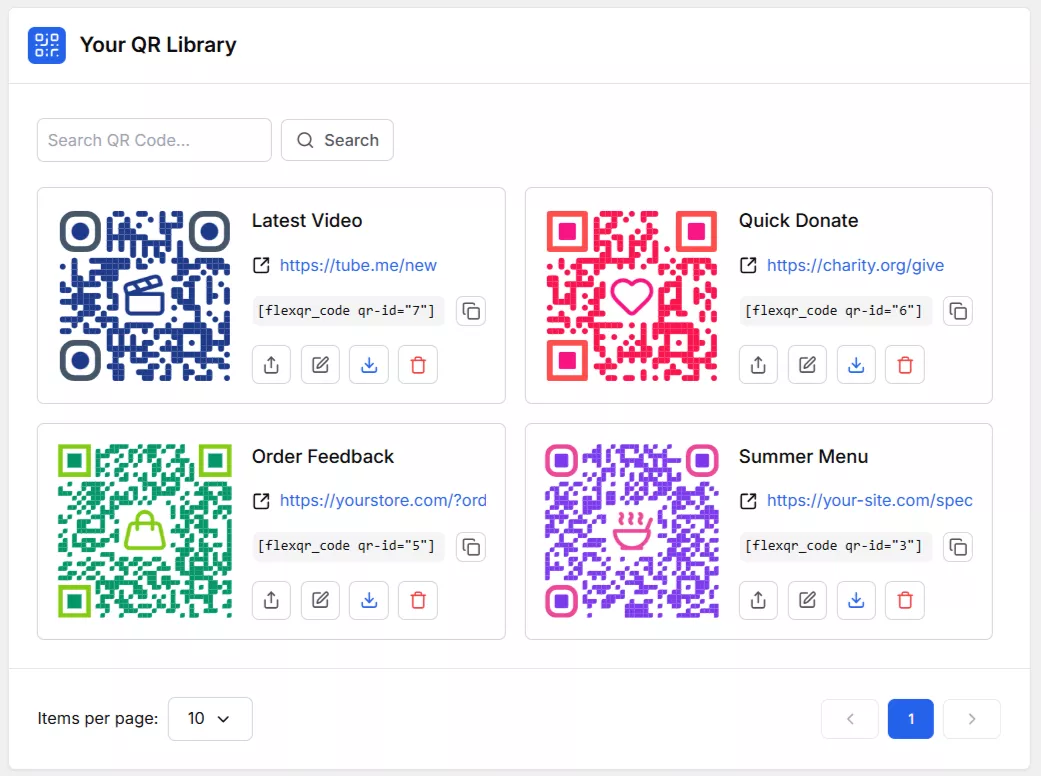The width and height of the screenshot is (1041, 776).
Task: Share the Summer Menu QR code
Action: 758,600
